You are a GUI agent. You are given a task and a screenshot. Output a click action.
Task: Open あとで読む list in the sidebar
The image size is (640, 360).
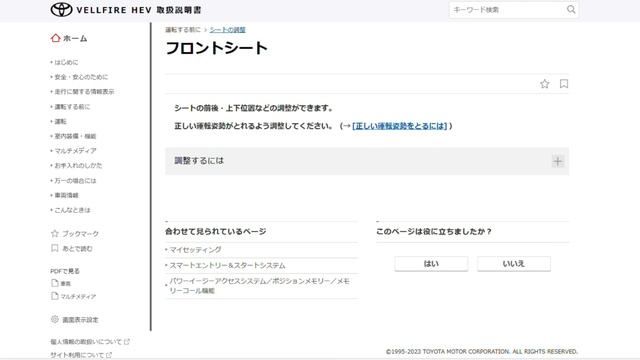point(77,249)
